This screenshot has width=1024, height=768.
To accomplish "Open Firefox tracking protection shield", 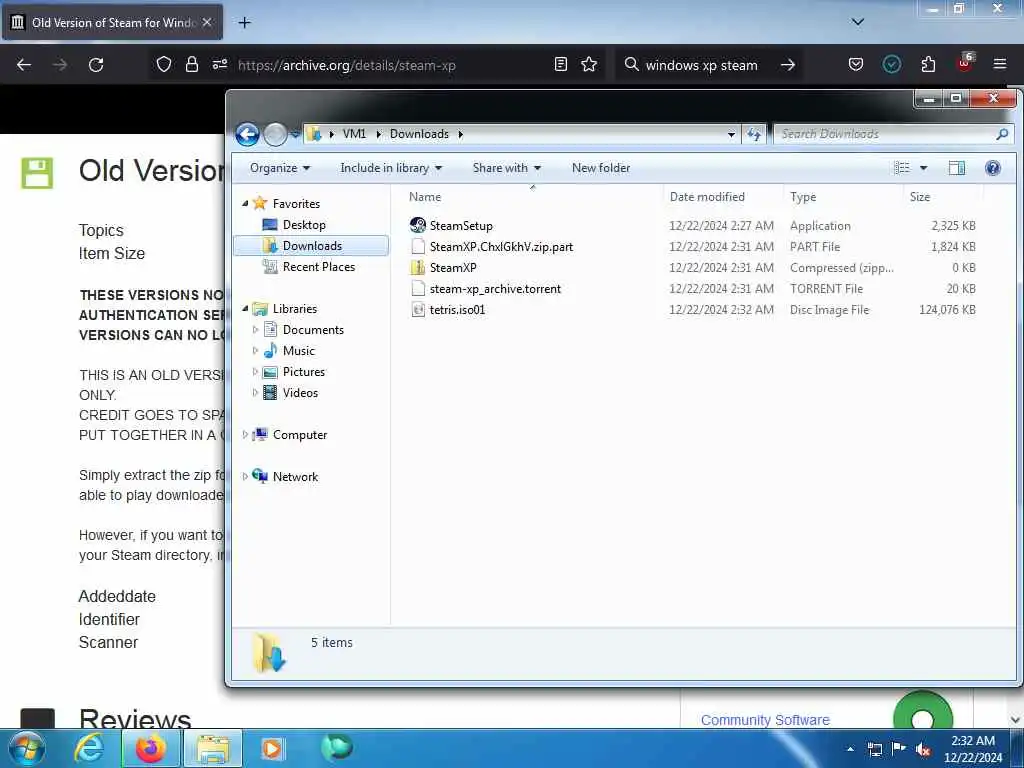I will point(164,64).
